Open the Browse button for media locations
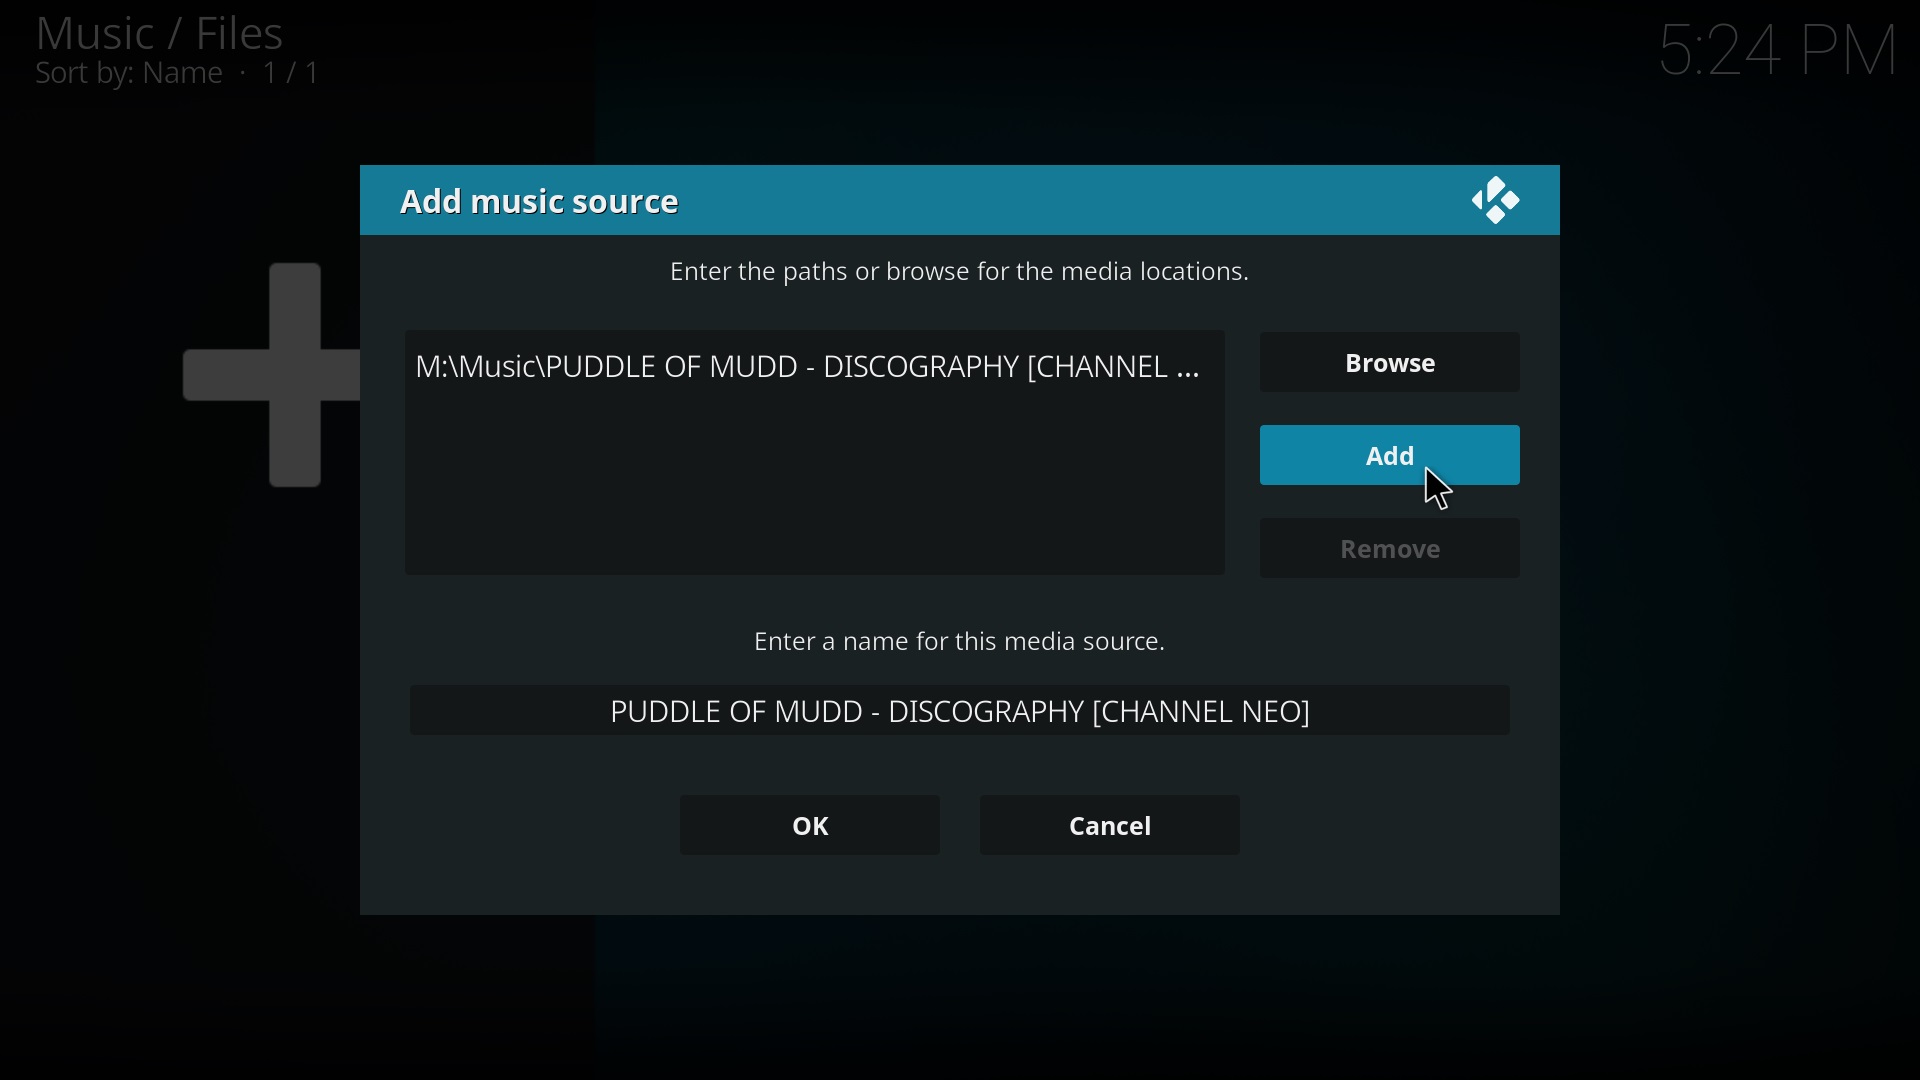 [x=1390, y=363]
